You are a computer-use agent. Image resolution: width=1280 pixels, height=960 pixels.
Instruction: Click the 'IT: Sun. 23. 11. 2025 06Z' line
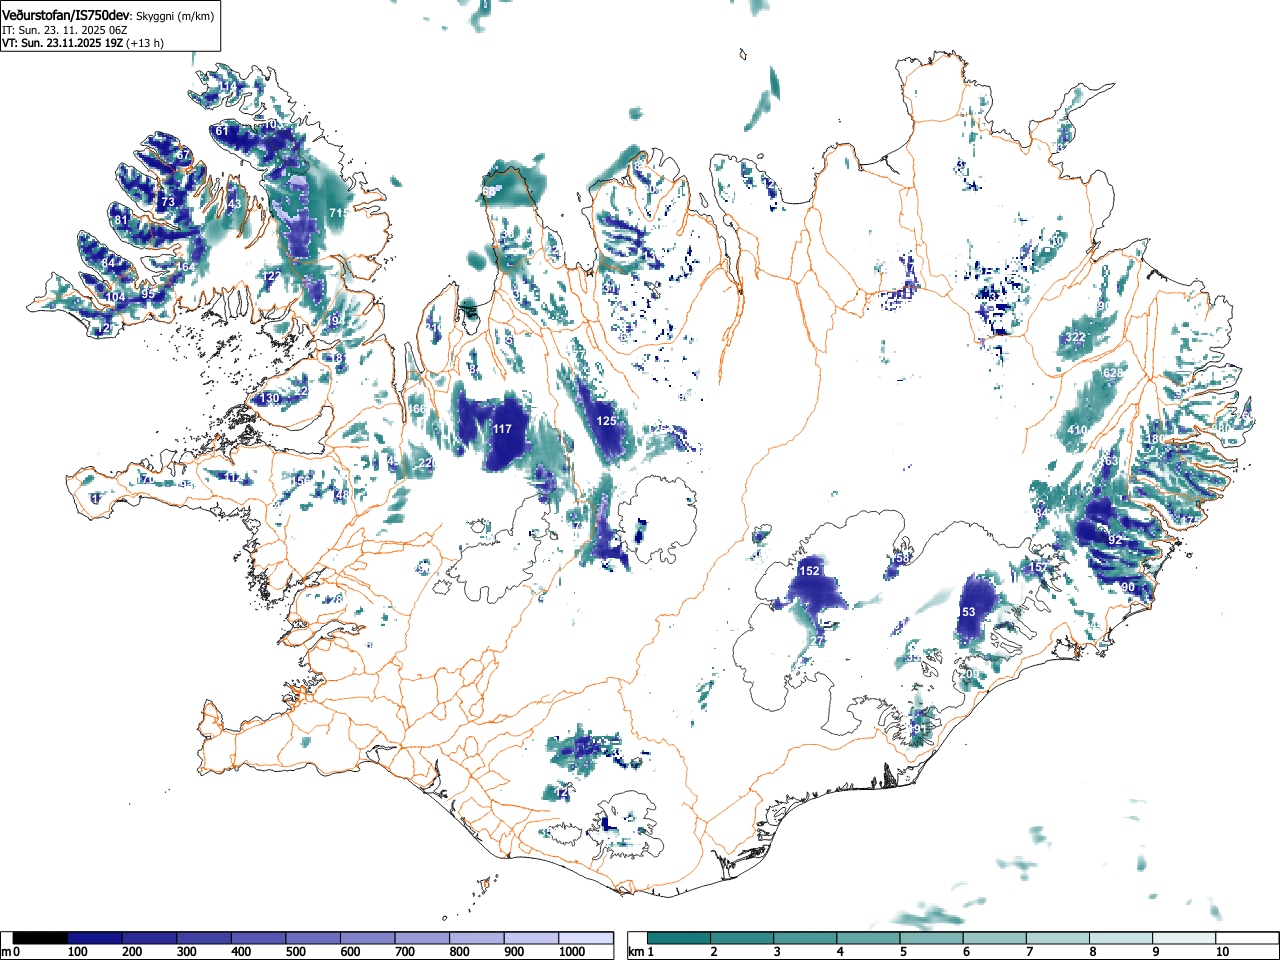(65, 30)
